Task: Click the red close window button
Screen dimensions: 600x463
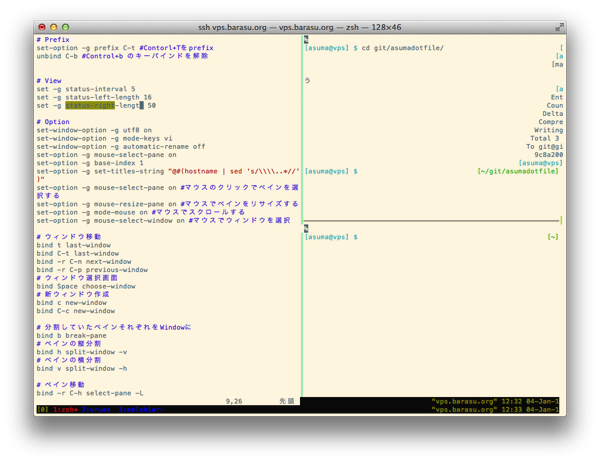Action: pos(42,27)
